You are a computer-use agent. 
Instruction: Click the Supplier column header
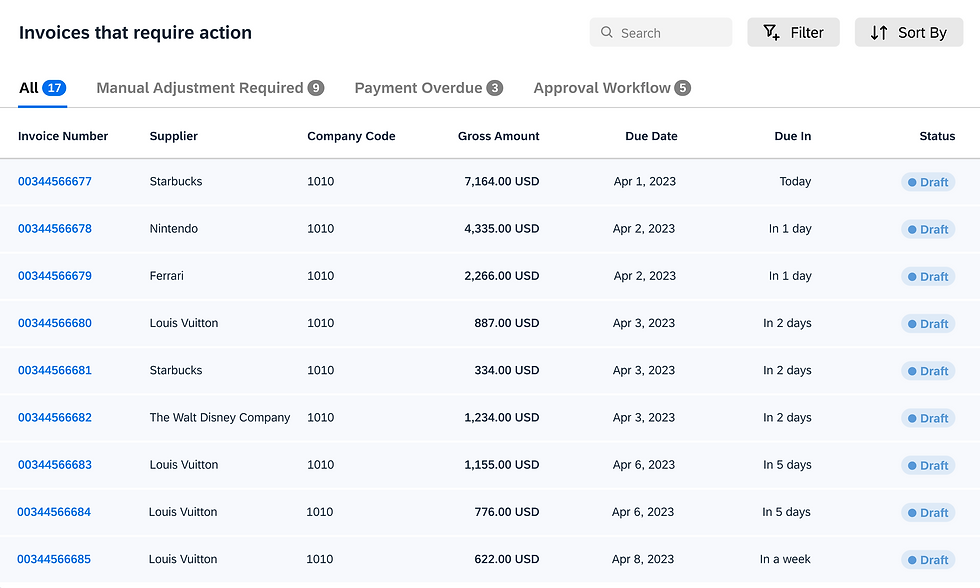[x=174, y=136]
